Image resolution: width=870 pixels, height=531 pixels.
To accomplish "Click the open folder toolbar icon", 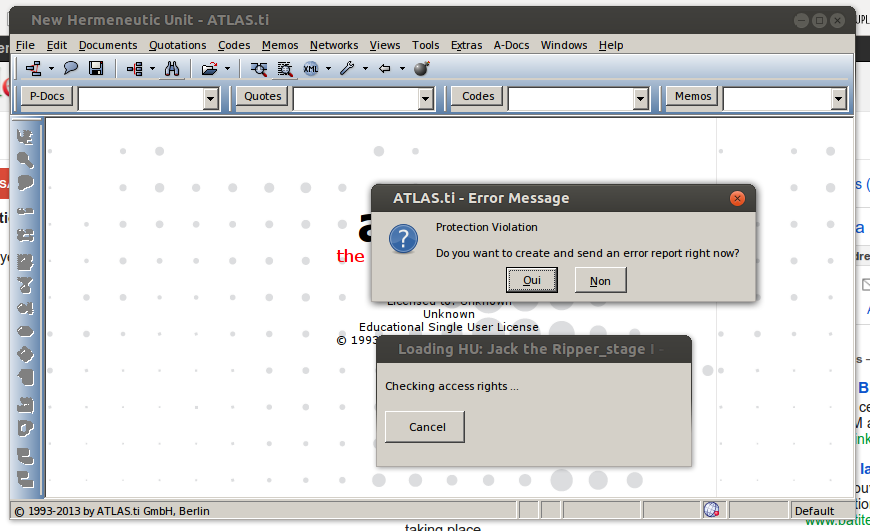I will [x=209, y=68].
